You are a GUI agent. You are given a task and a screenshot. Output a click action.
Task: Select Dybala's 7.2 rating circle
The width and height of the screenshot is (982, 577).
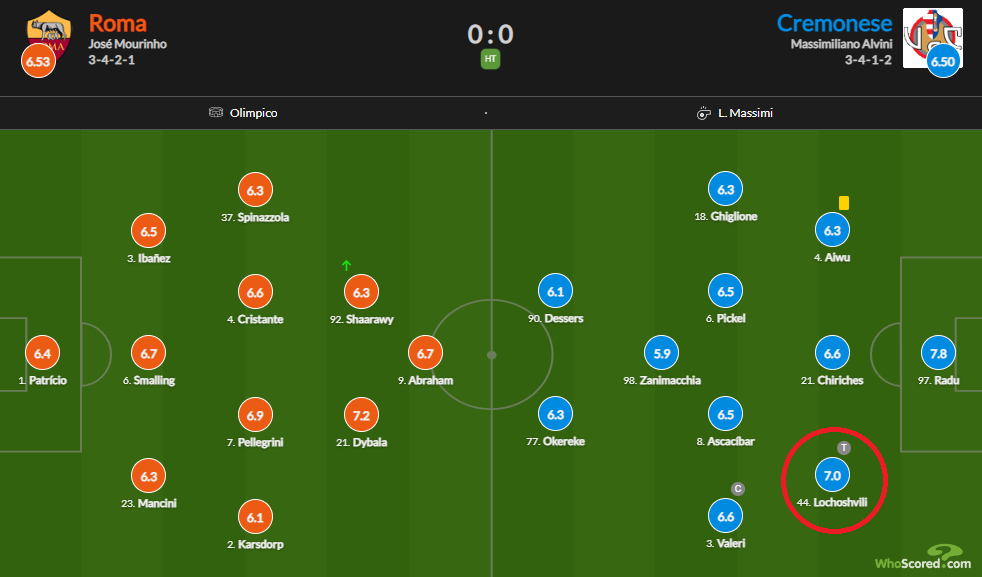tap(362, 414)
